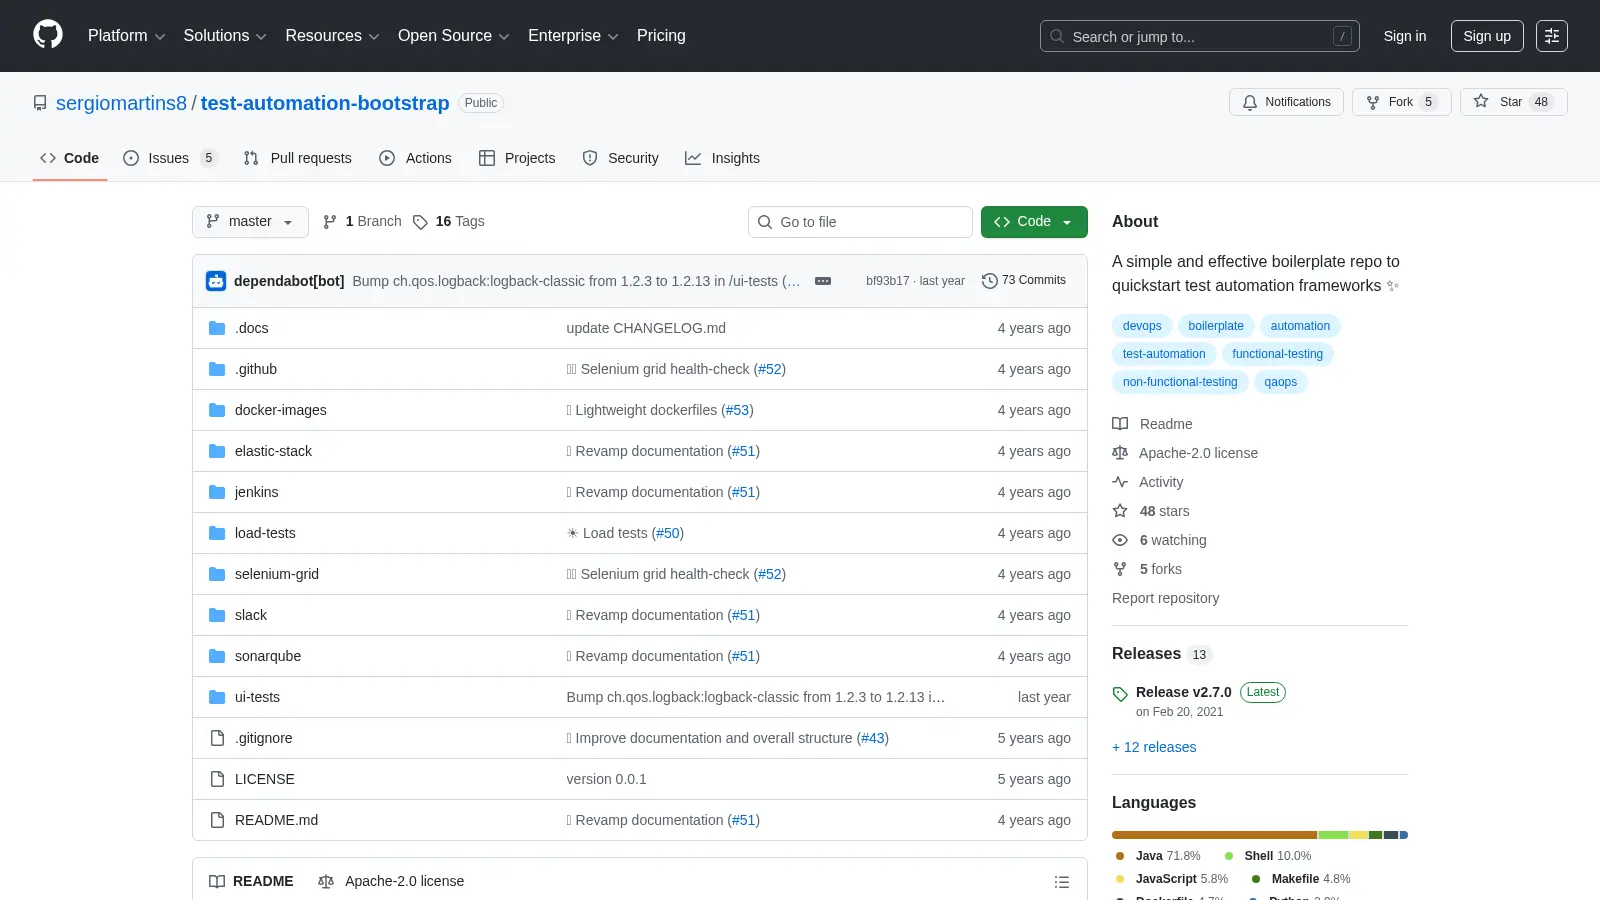Click the selenium-grid folder icon

(217, 574)
